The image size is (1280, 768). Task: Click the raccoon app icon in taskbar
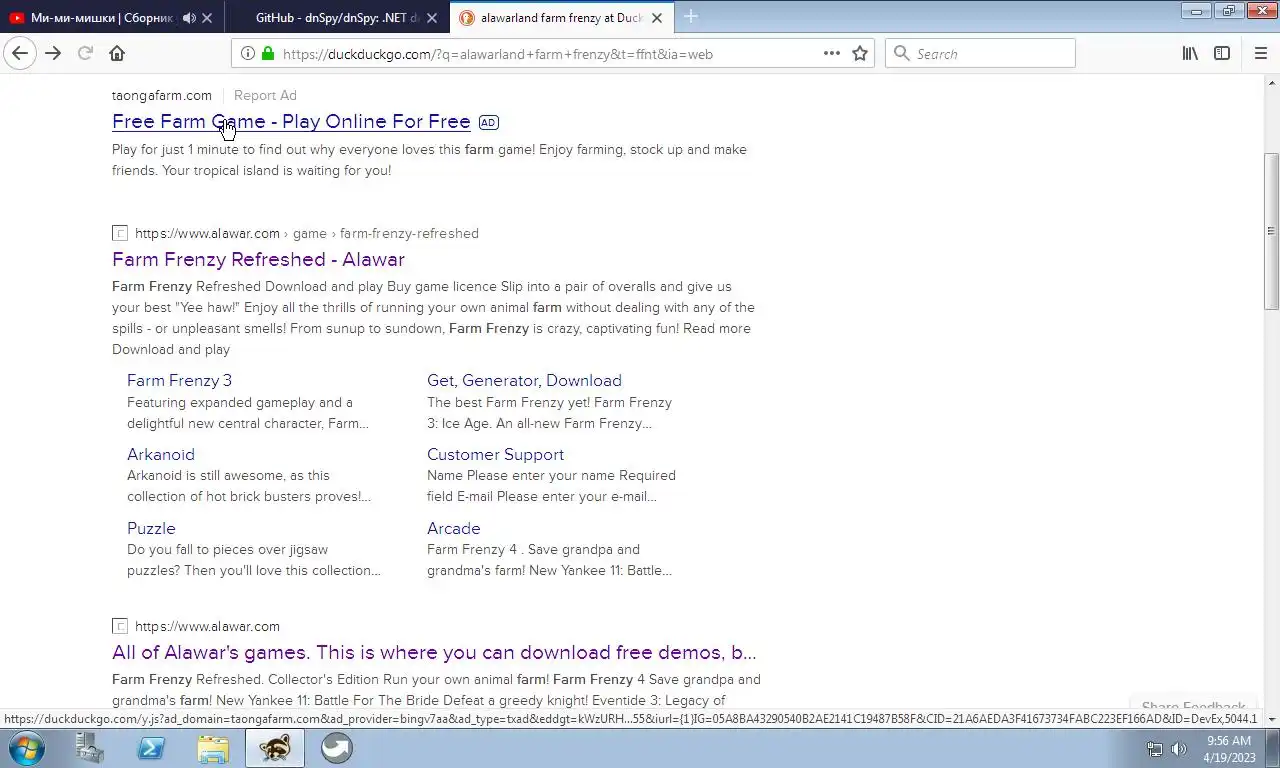coord(275,748)
